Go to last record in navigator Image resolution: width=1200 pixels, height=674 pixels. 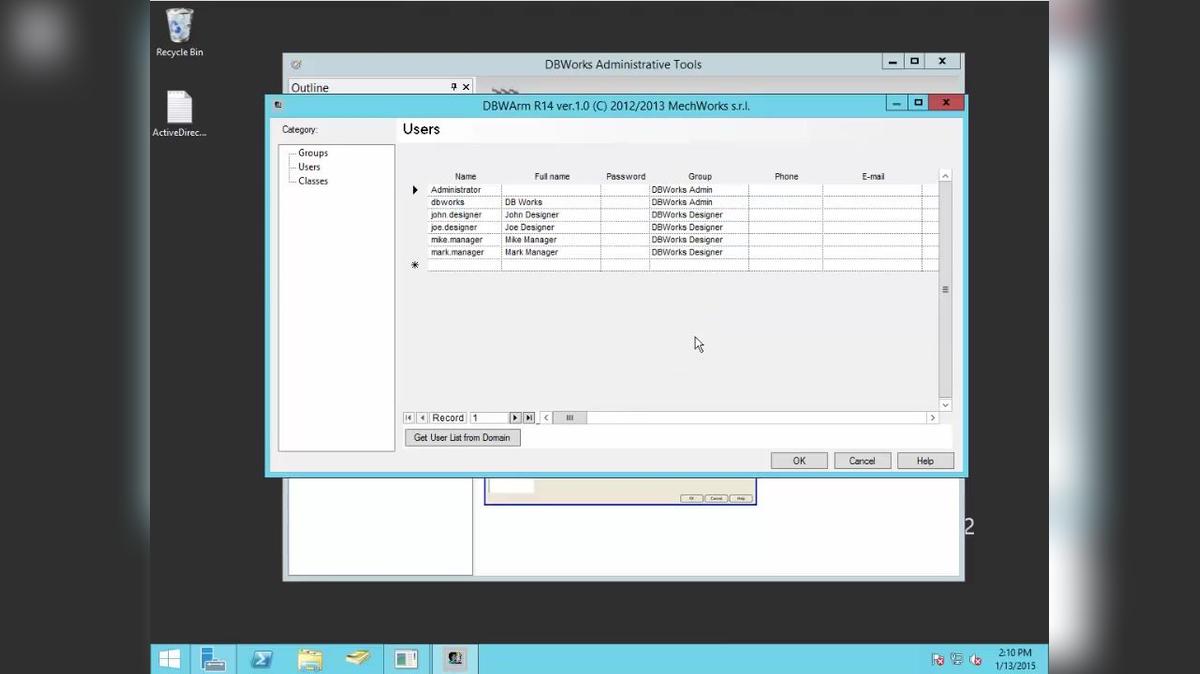tap(529, 418)
